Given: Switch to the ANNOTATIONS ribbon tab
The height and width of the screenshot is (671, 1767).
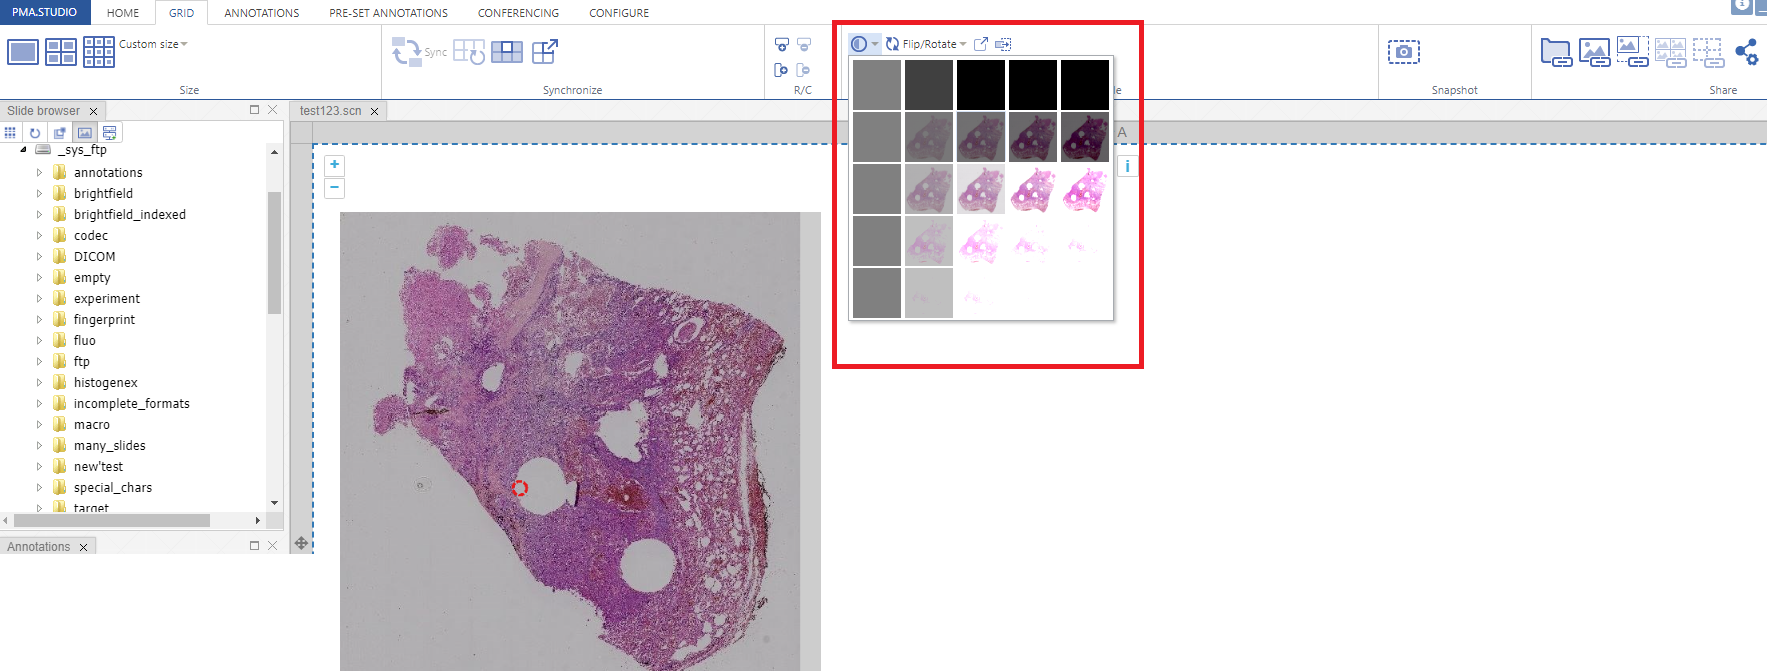Looking at the screenshot, I should [261, 13].
